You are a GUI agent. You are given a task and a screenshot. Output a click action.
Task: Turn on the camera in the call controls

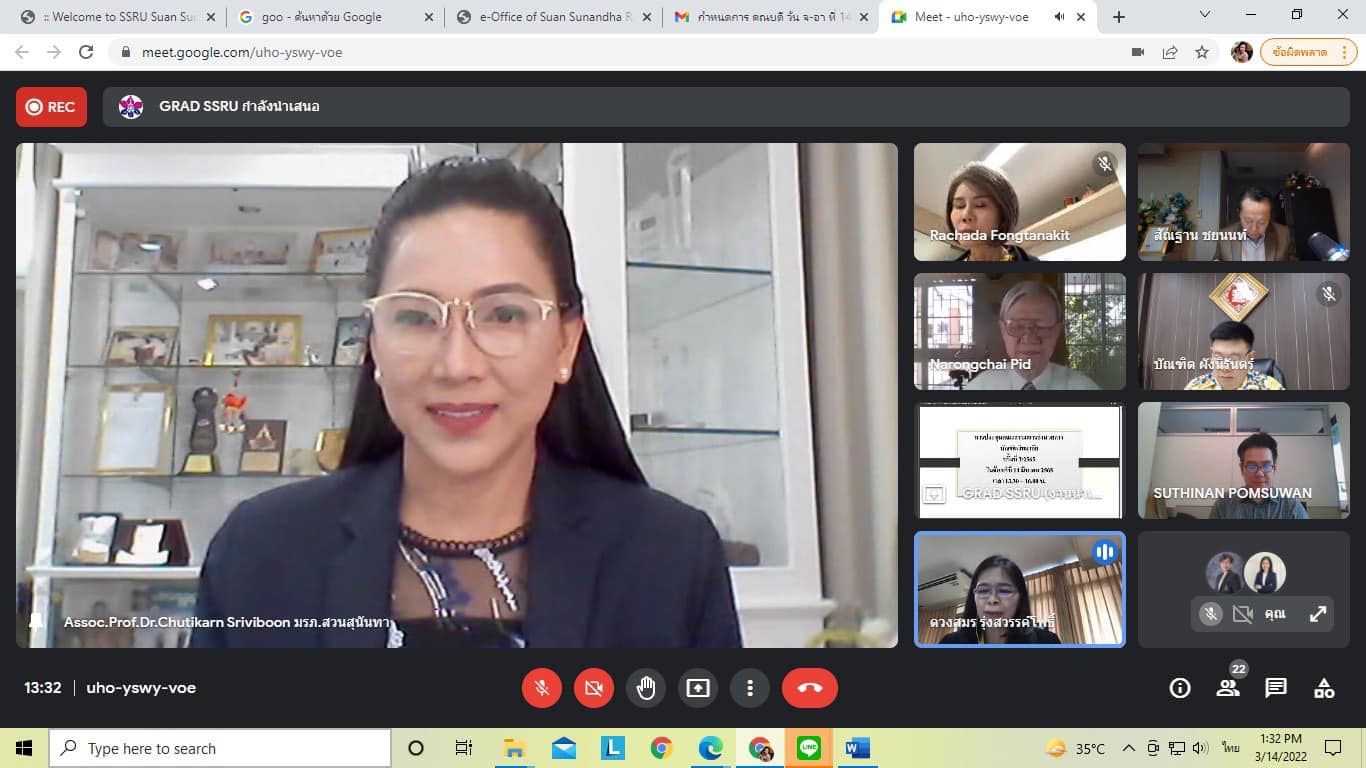point(594,688)
